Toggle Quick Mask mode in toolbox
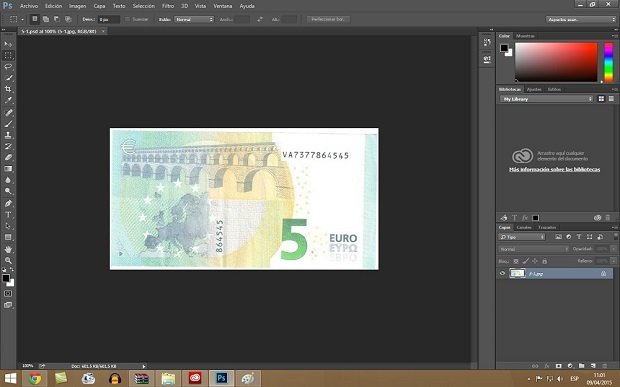Image resolution: width=620 pixels, height=387 pixels. [8, 294]
